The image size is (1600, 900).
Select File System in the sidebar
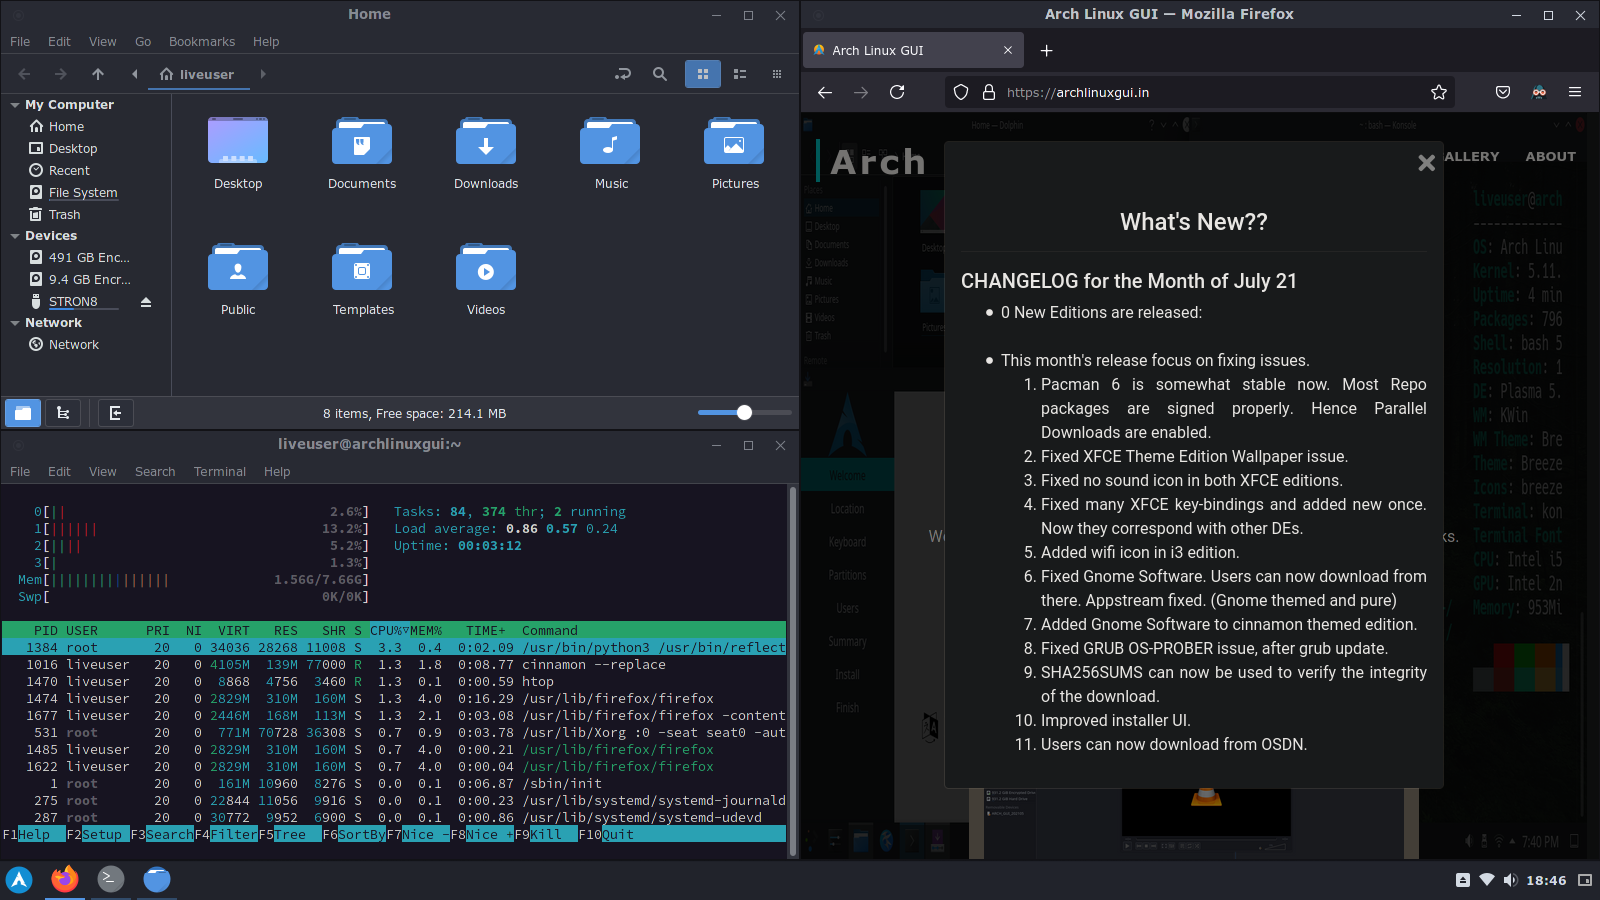coord(83,193)
